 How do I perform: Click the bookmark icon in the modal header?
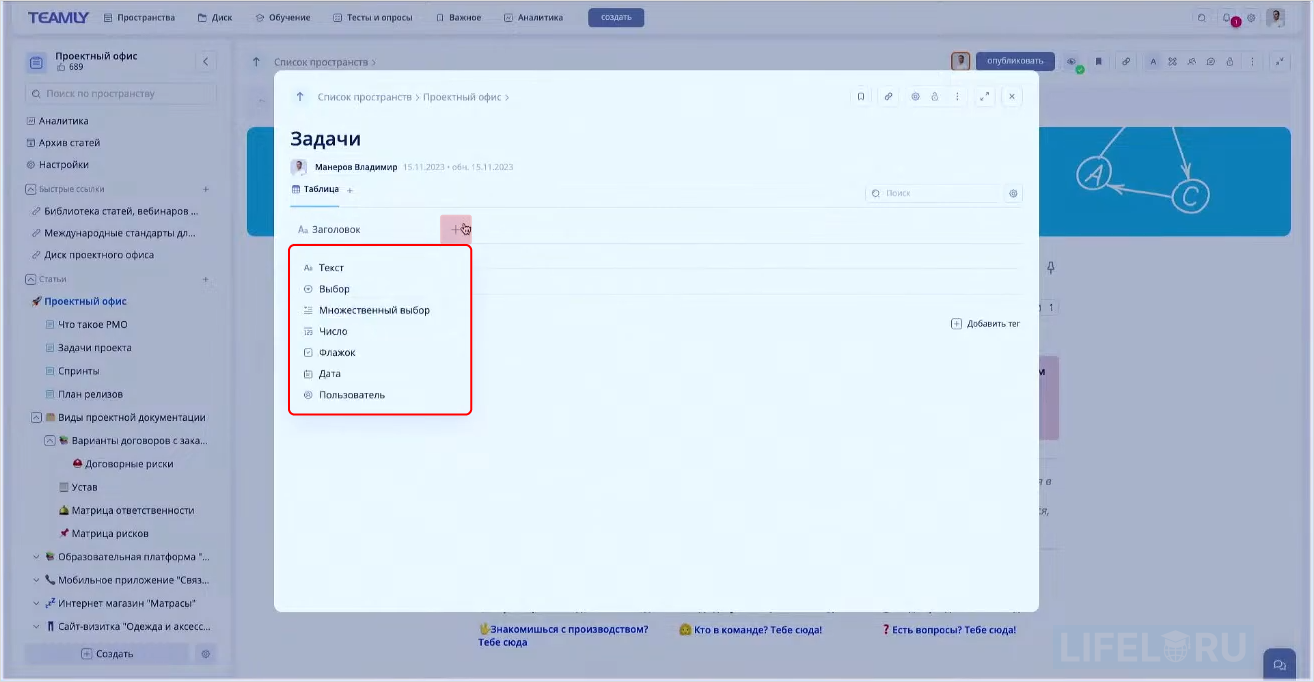click(861, 96)
